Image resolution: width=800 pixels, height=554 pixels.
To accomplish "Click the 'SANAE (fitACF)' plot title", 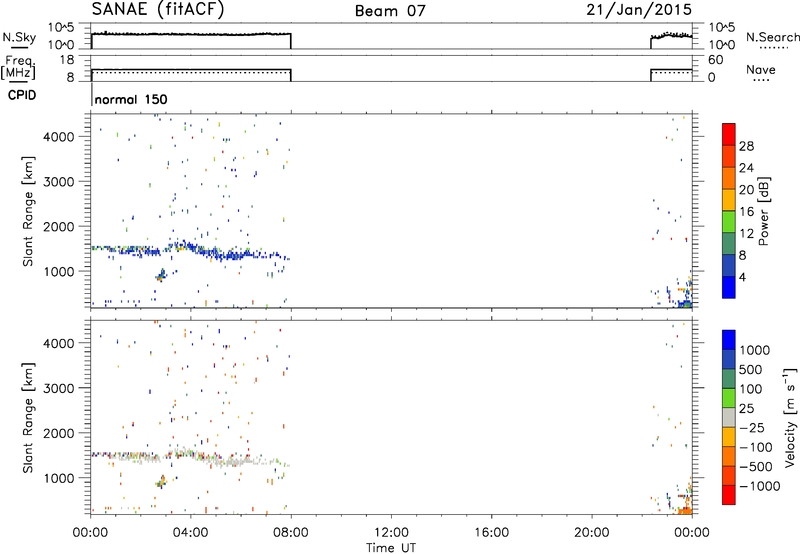I will click(158, 10).
